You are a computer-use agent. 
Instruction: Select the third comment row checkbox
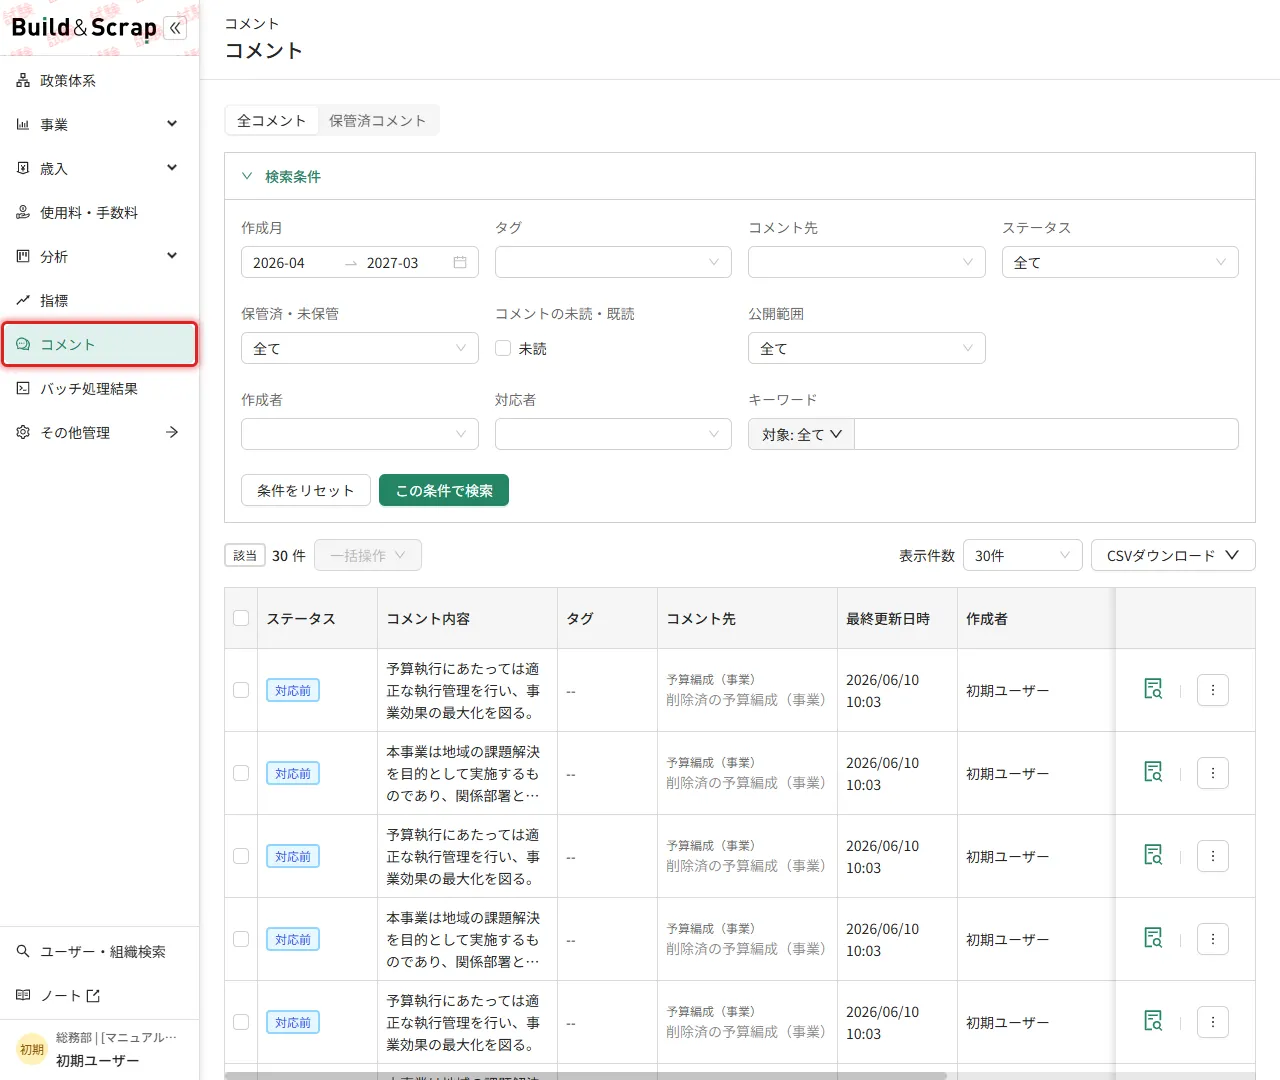tap(241, 856)
